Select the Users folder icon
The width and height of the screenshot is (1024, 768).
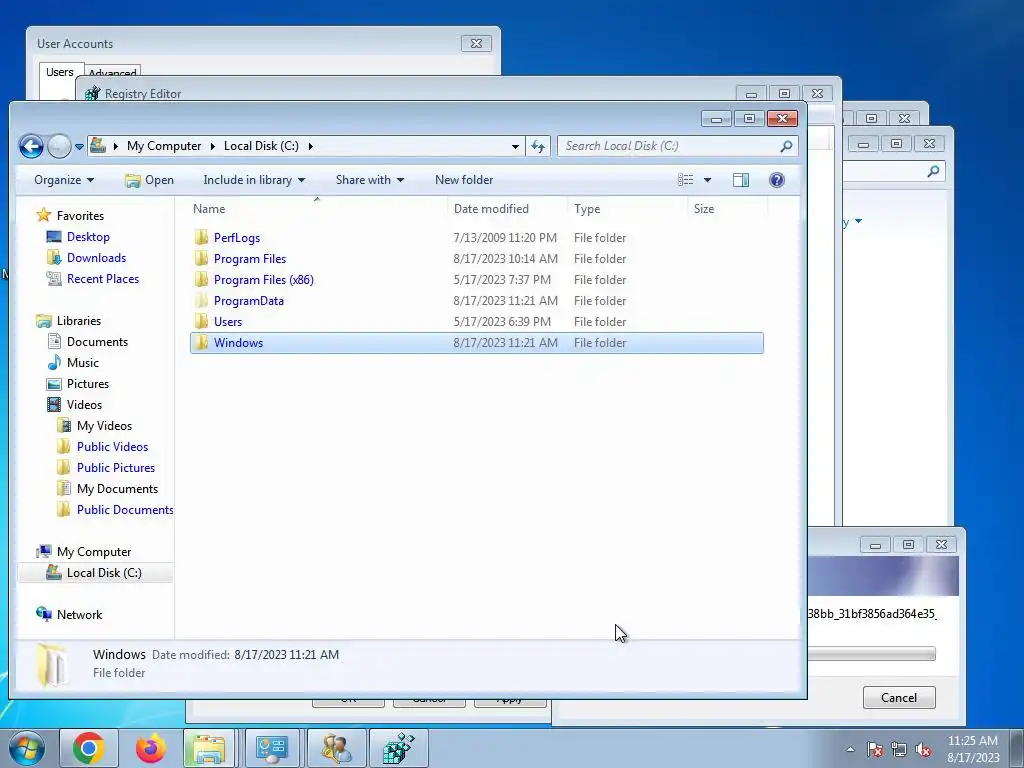point(201,322)
